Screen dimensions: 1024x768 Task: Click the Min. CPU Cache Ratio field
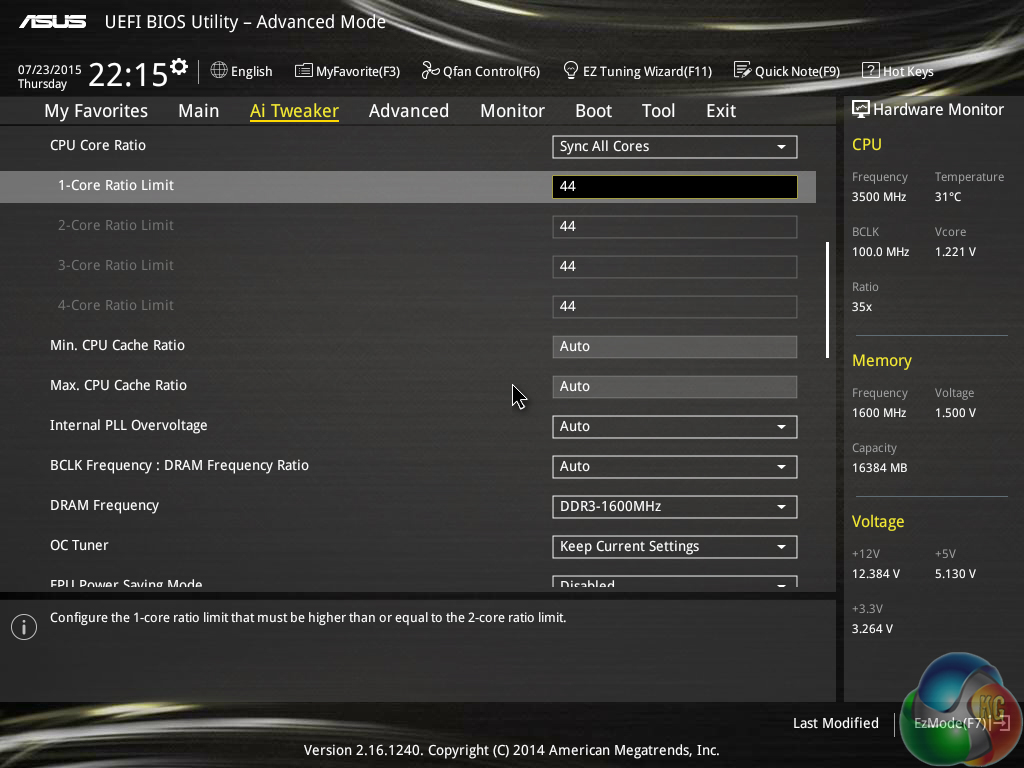click(675, 347)
